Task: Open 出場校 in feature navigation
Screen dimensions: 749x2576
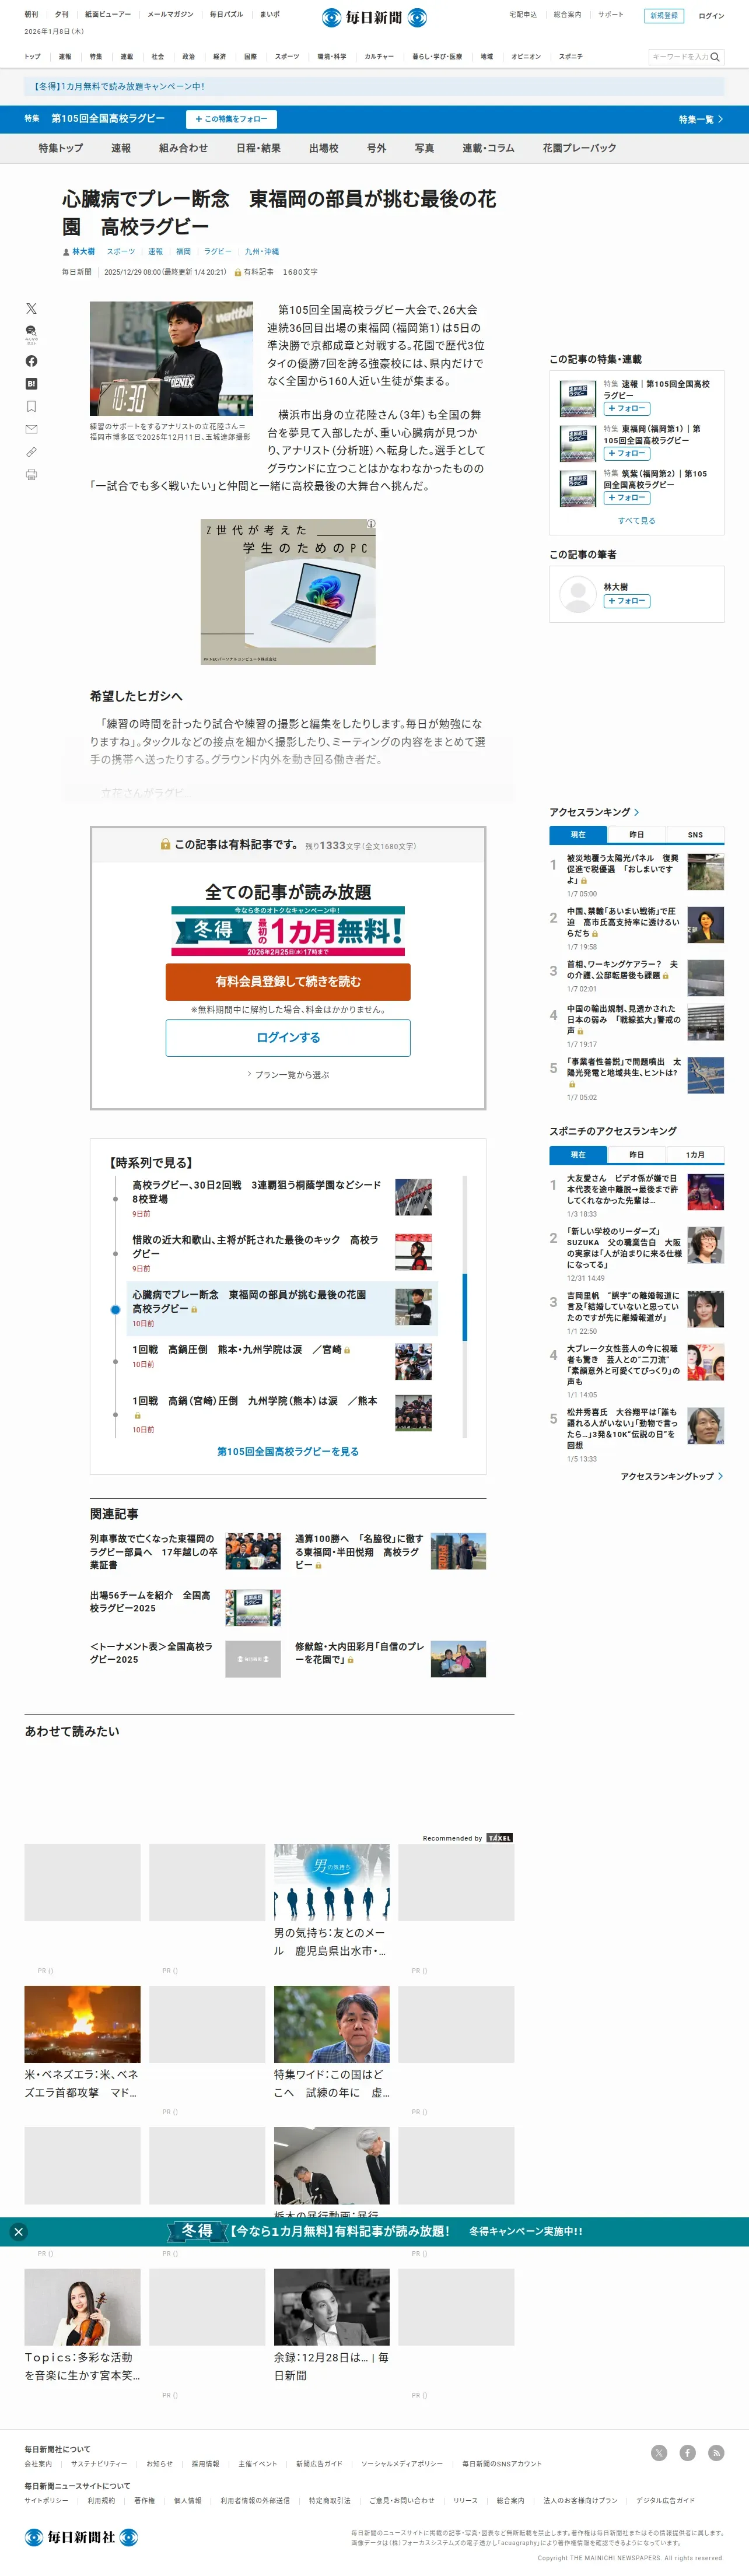Action: 324,148
